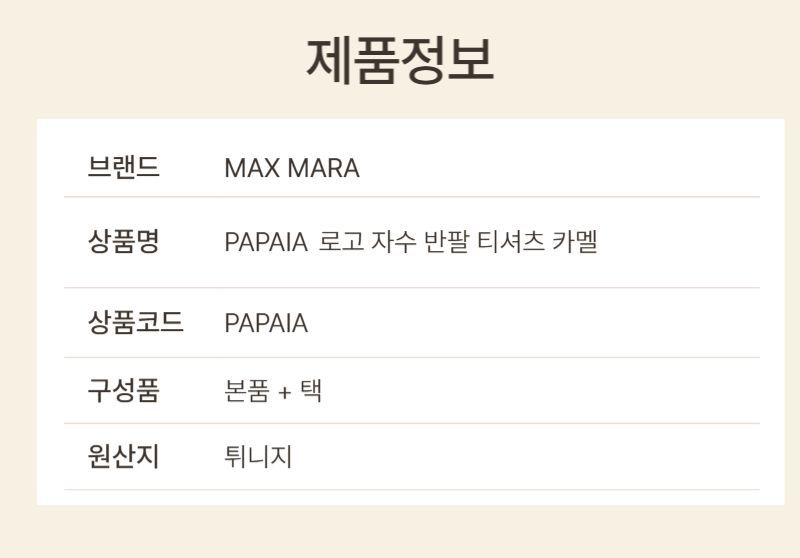Select the 구성품 row label

pyautogui.click(x=123, y=390)
